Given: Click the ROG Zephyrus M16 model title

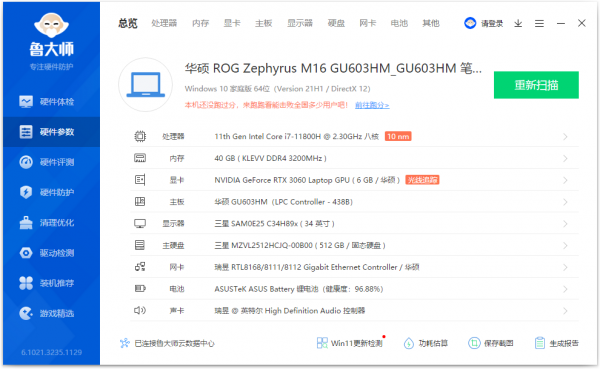Looking at the screenshot, I should coord(333,69).
